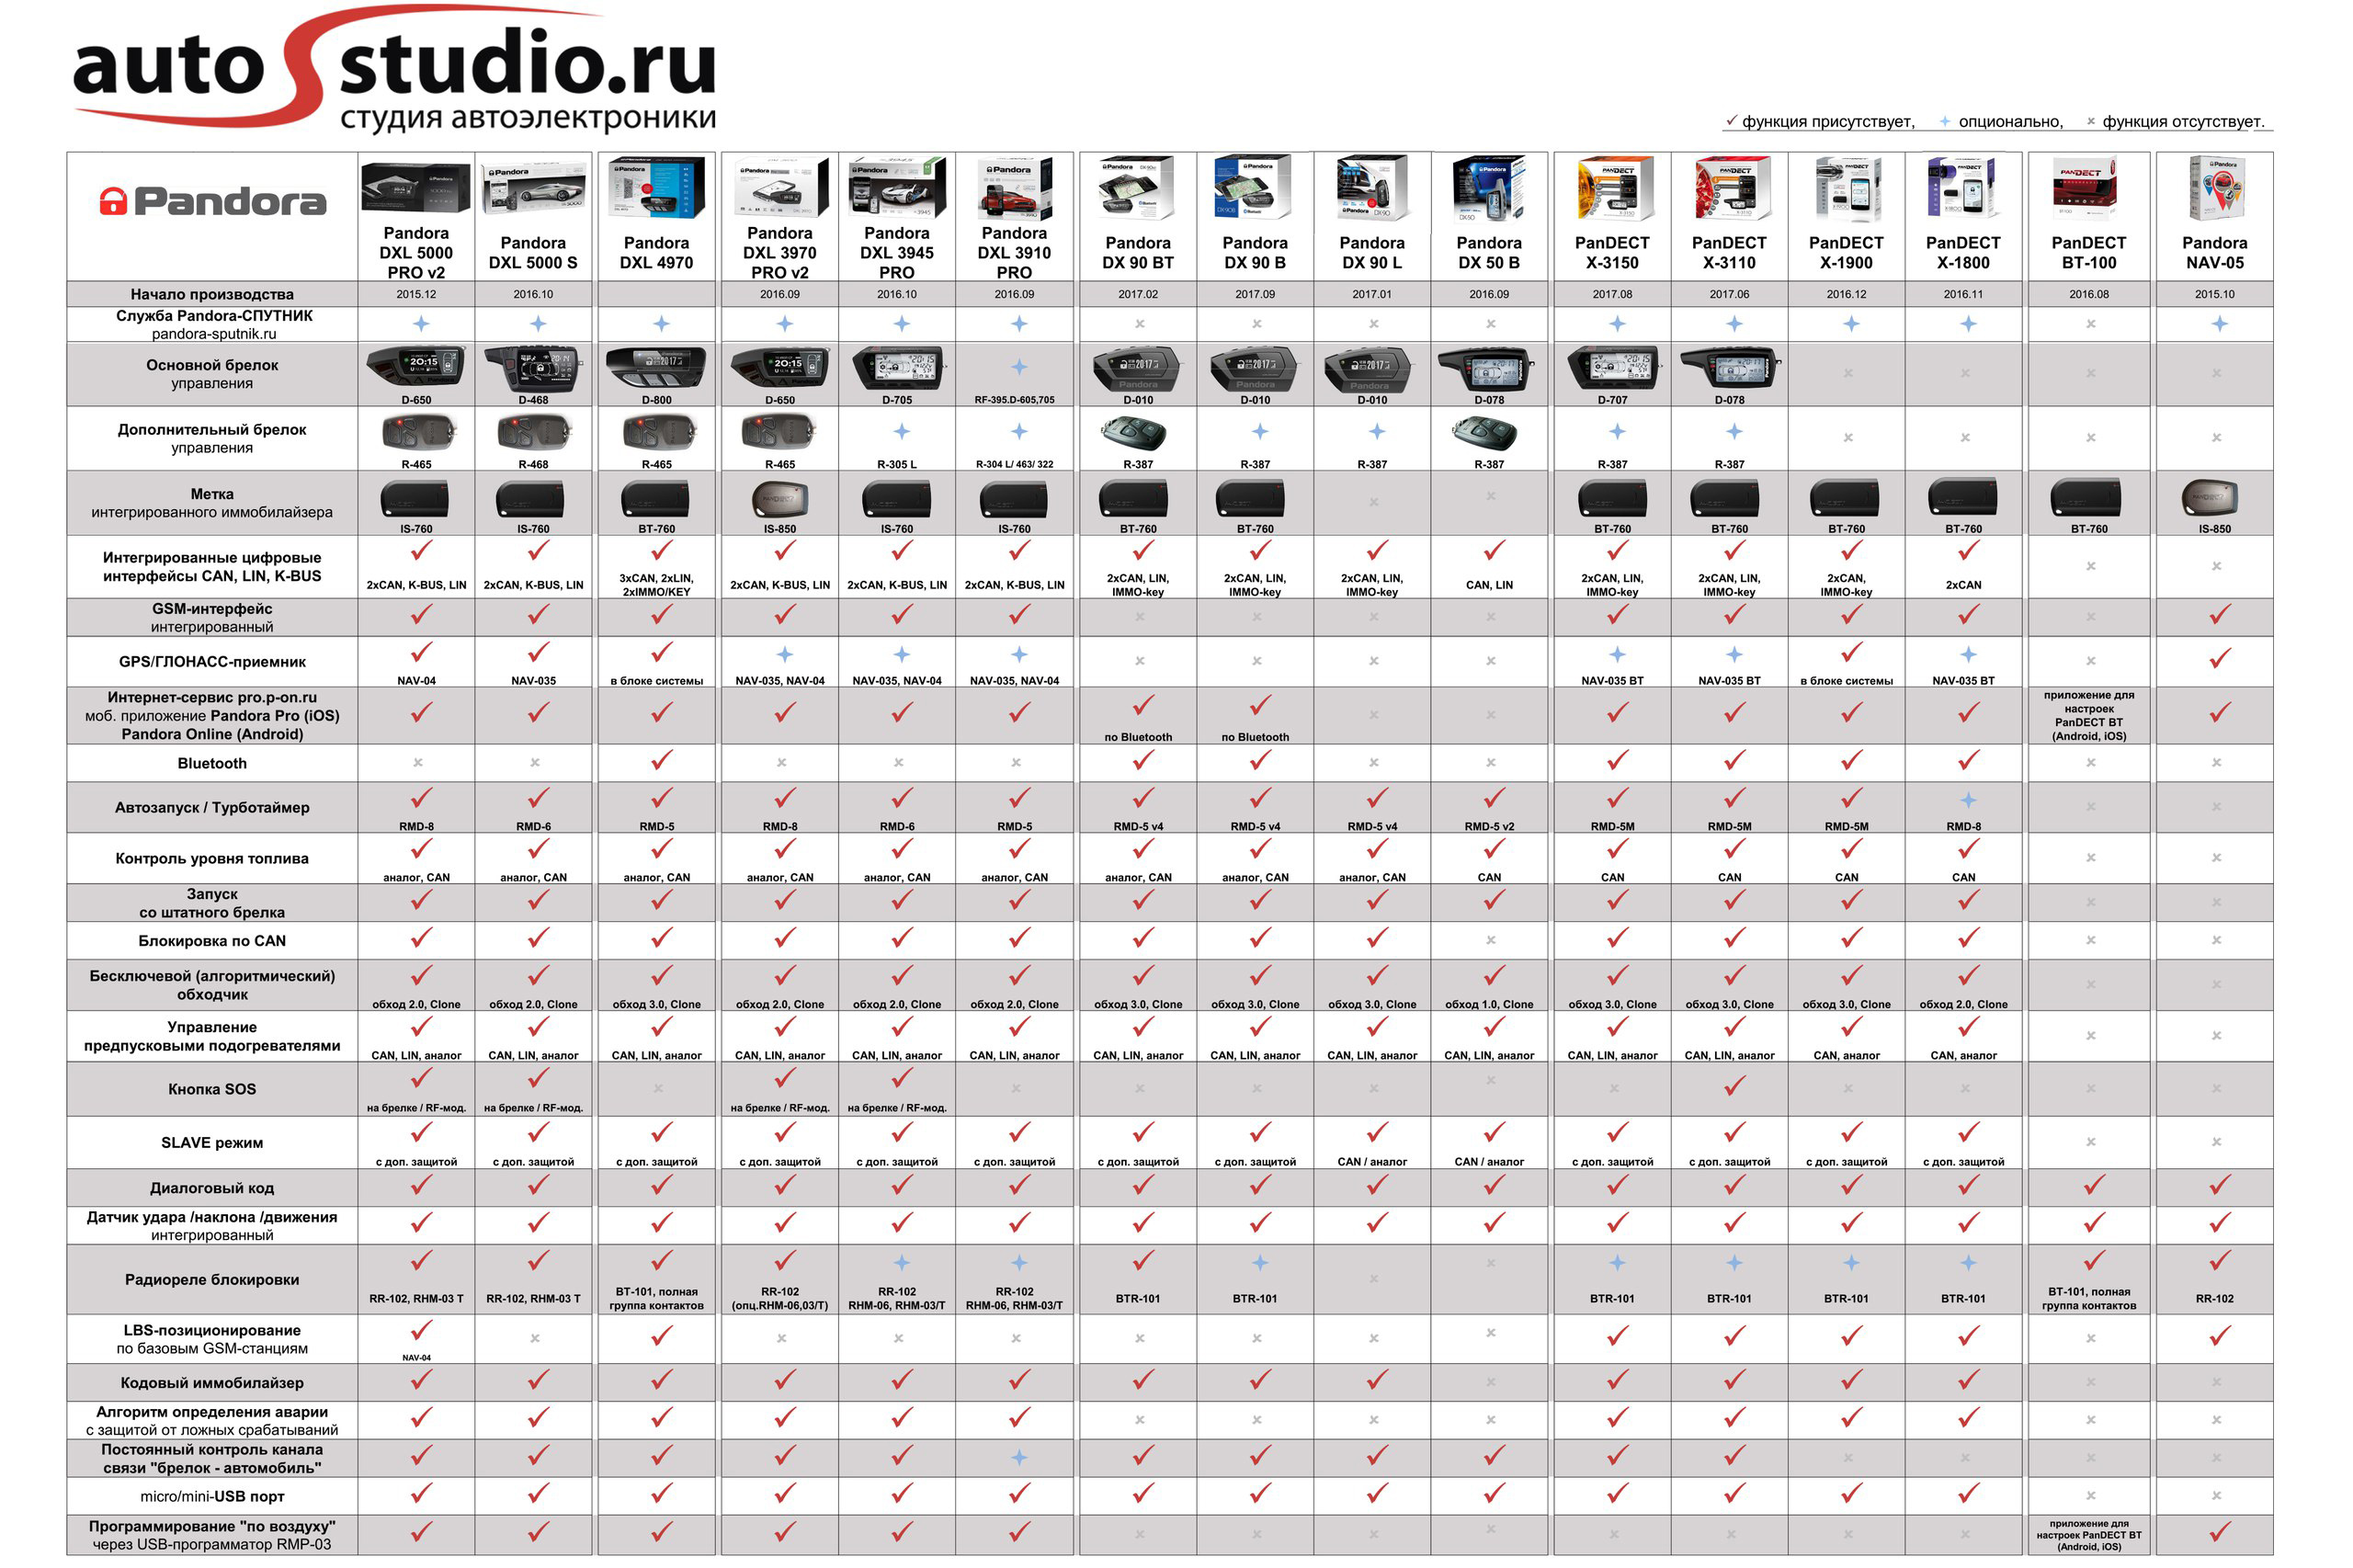This screenshot has height=1568, width=2353.
Task: Click the autostudio.ru logo
Action: 394,70
